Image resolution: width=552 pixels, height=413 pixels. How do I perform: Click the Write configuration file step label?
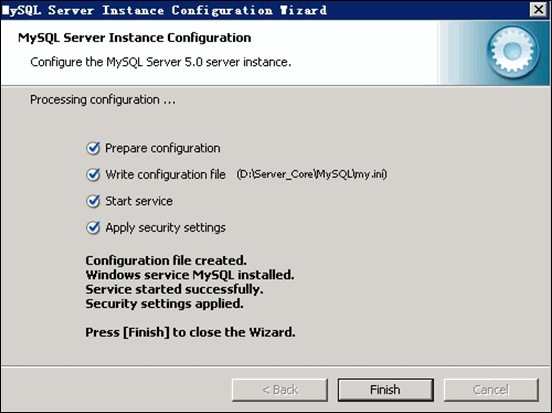(x=165, y=175)
